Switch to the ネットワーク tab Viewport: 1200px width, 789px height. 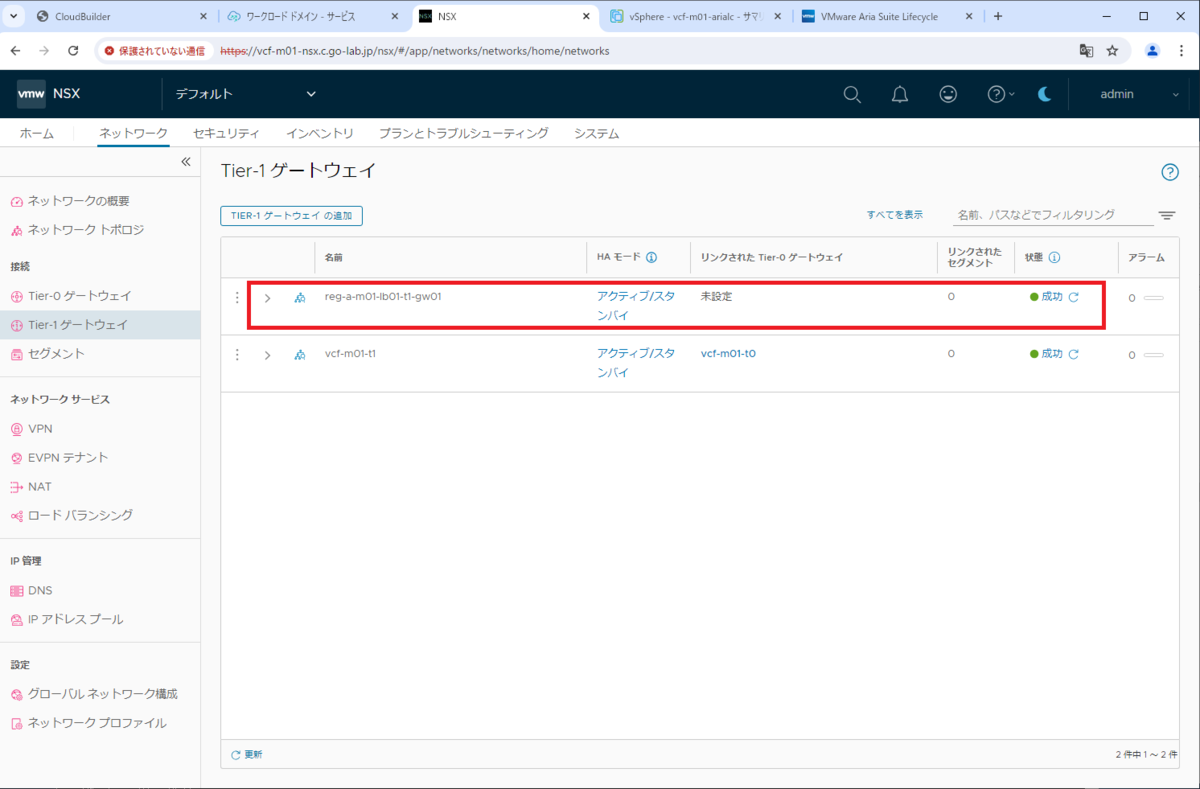point(133,133)
